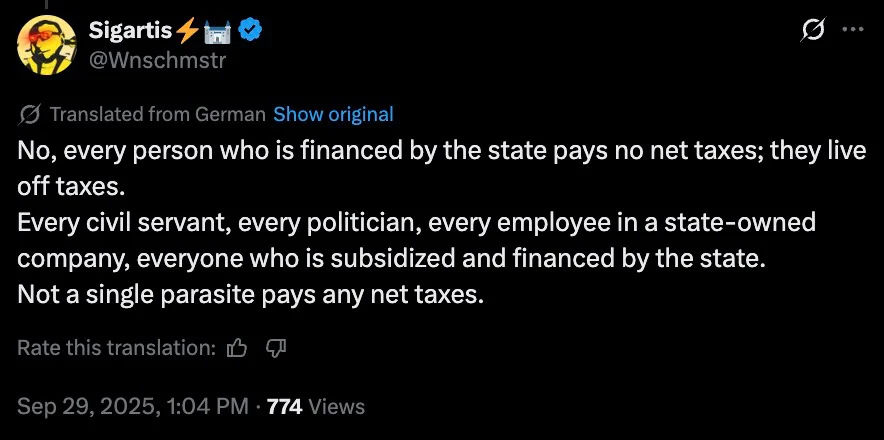Open the Sep 29, 2025 timestamp link
The width and height of the screenshot is (884, 440).
(x=132, y=406)
